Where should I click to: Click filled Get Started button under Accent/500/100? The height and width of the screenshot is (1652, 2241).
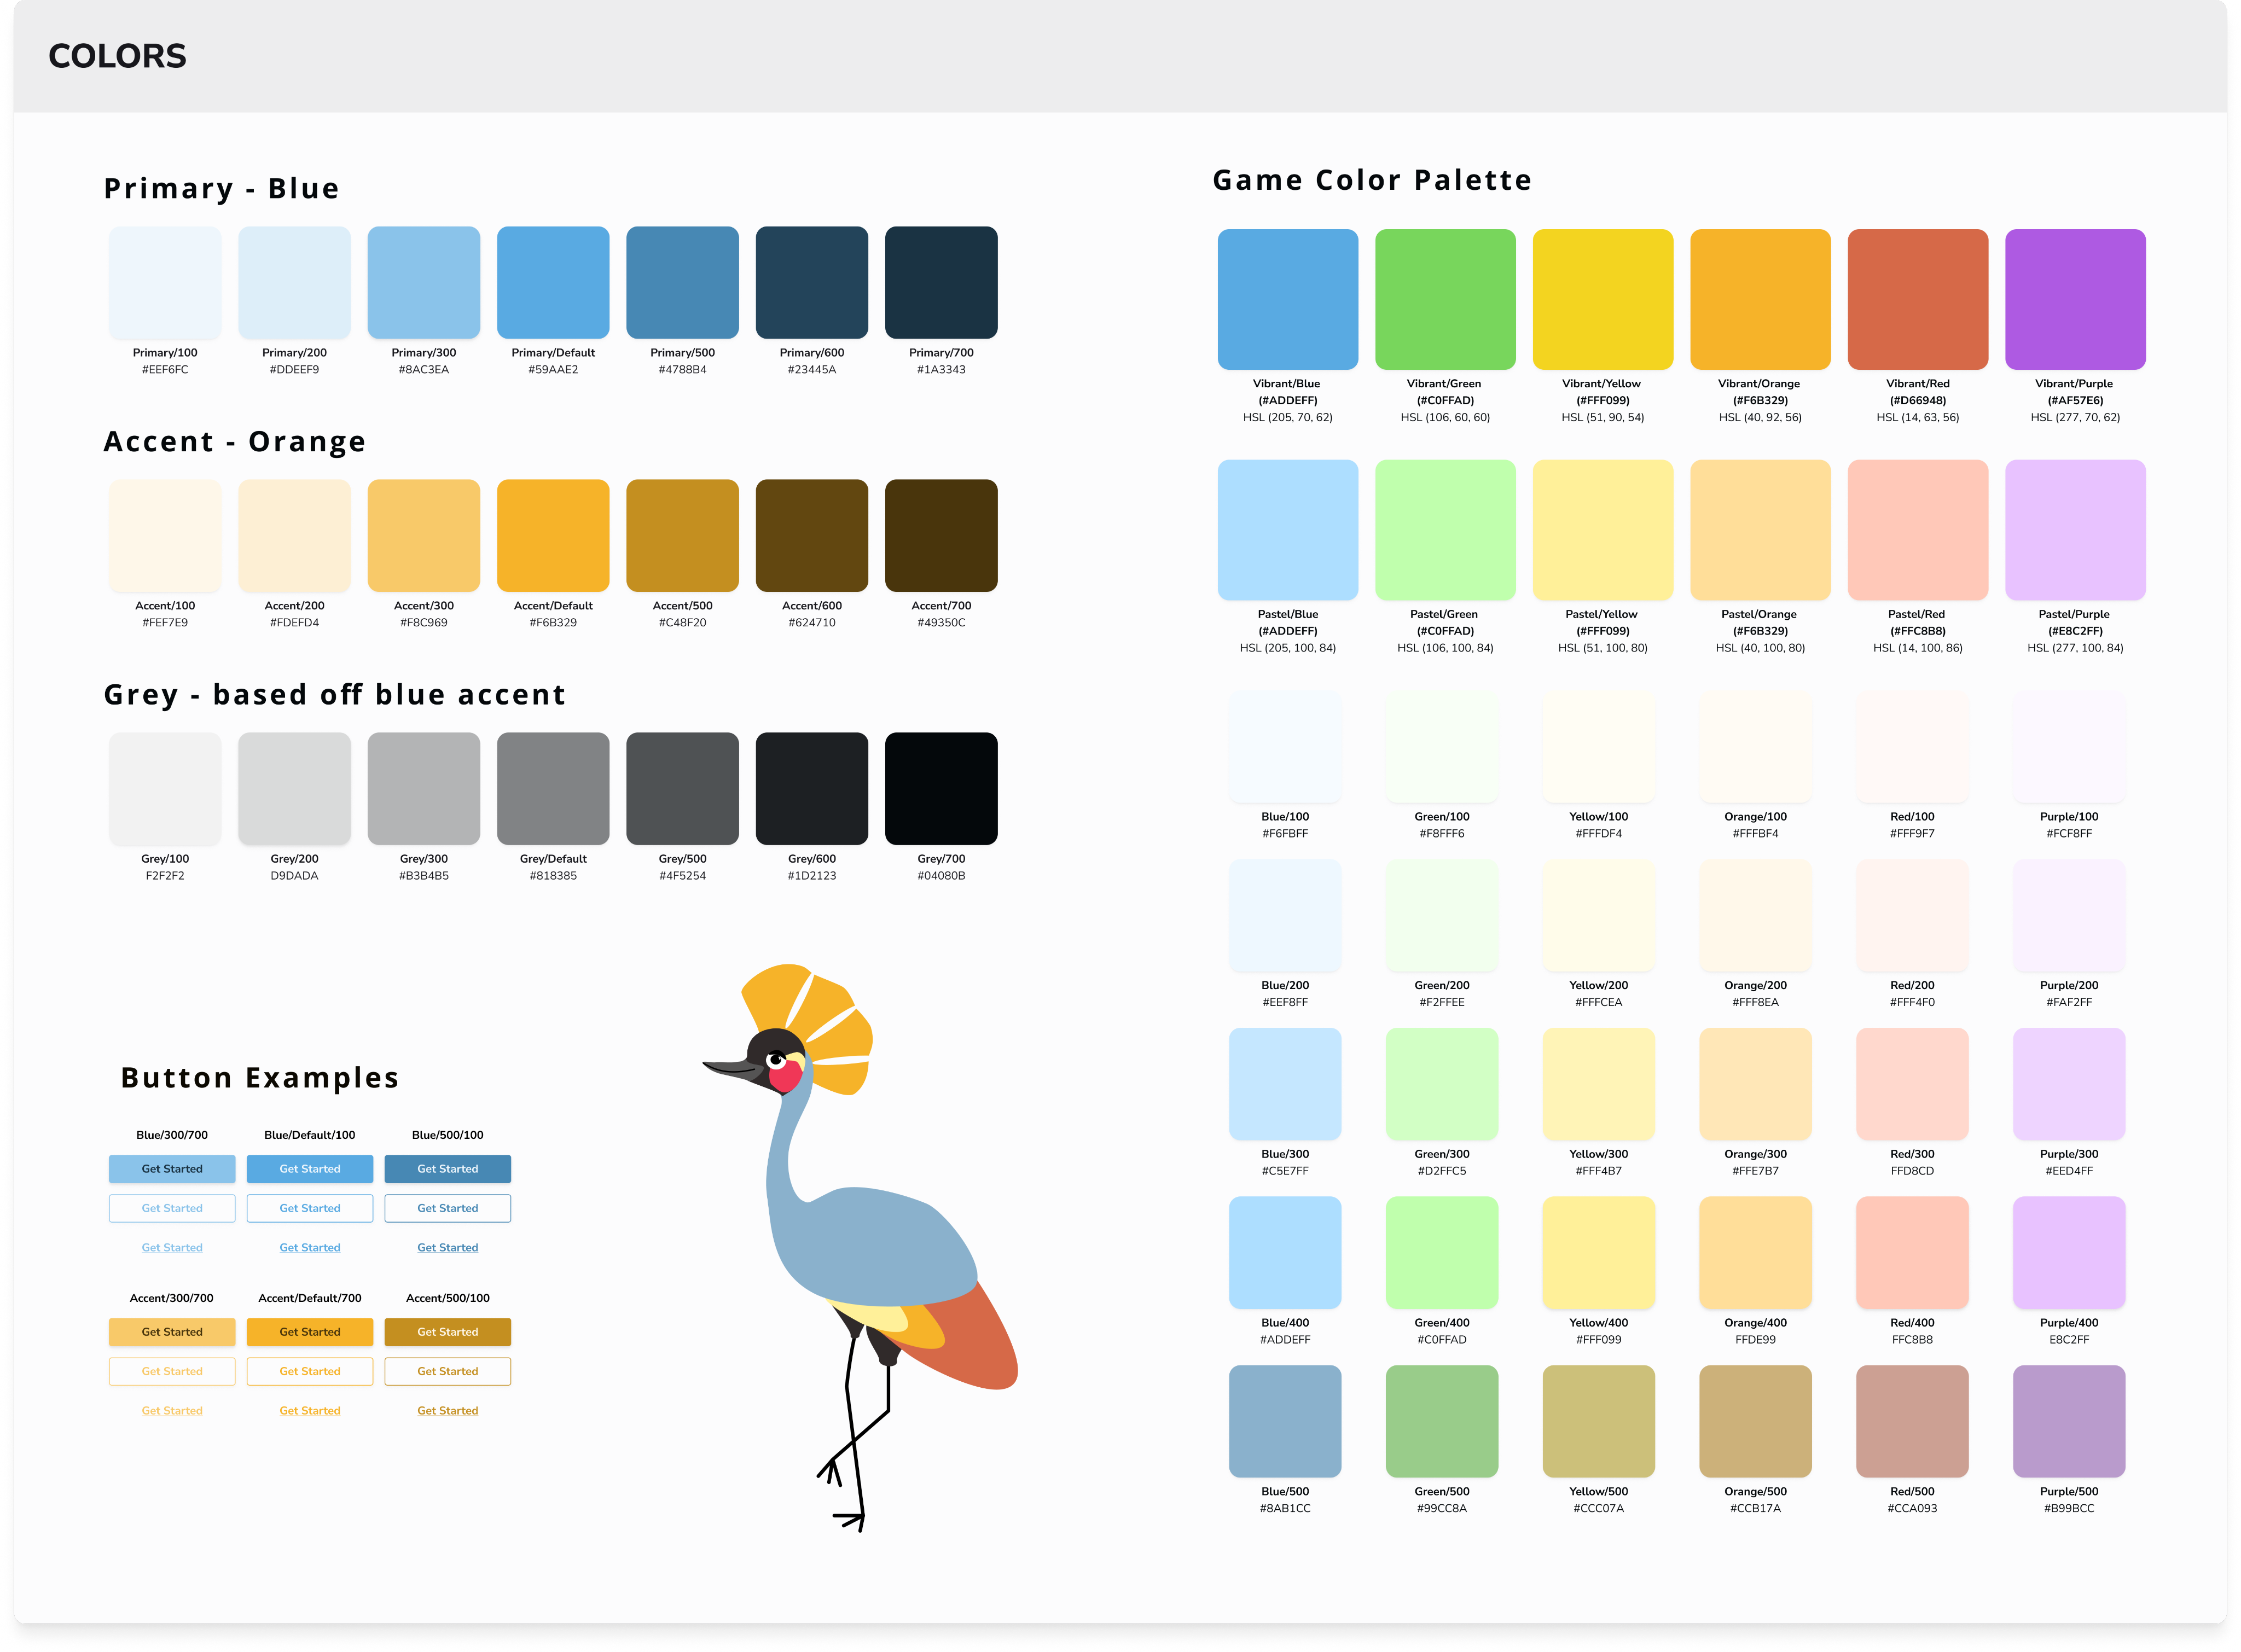tap(447, 1332)
